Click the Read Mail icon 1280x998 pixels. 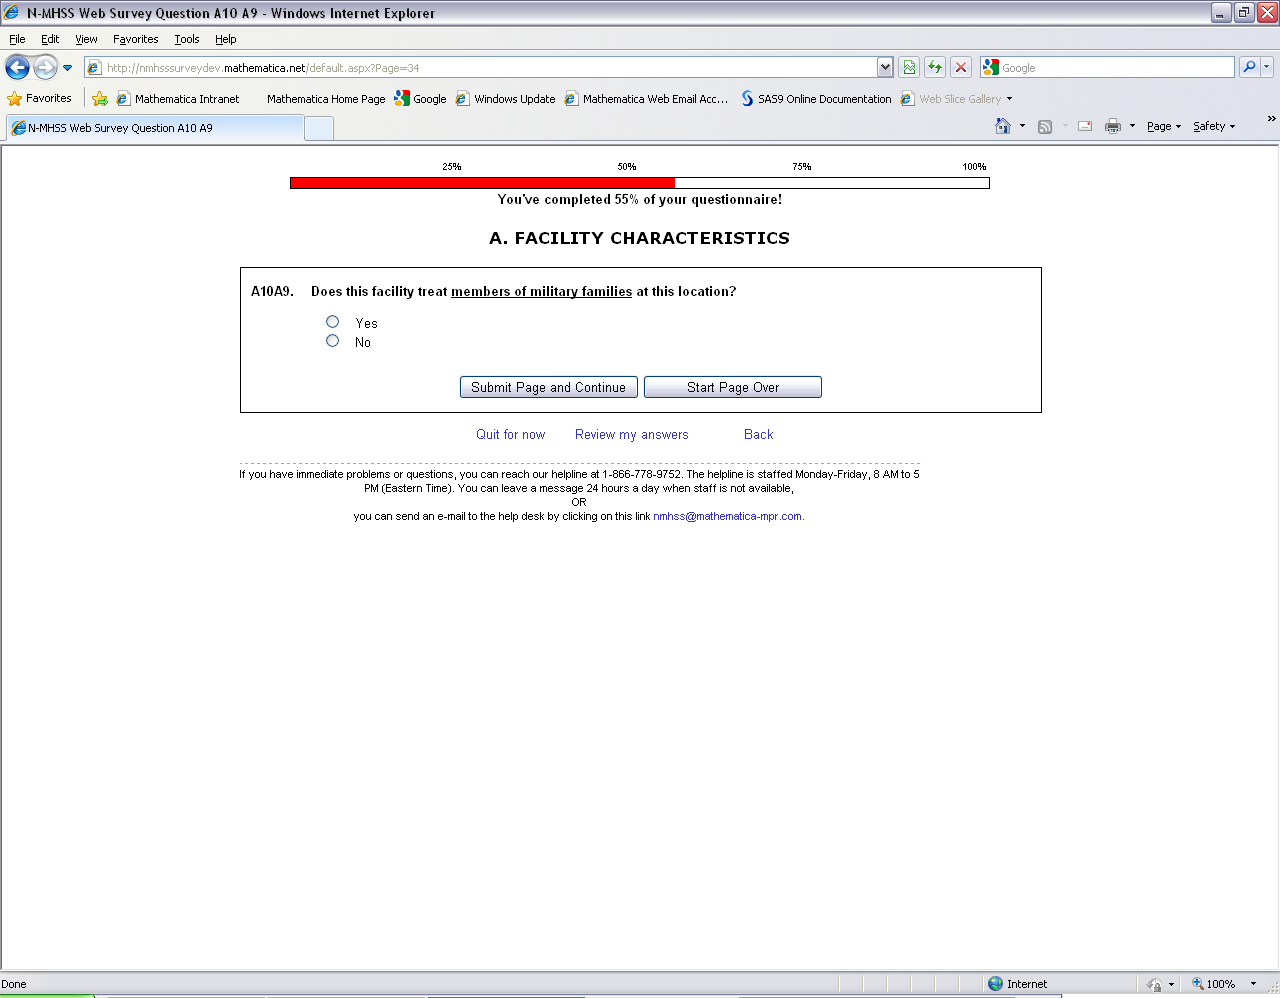[x=1085, y=126]
